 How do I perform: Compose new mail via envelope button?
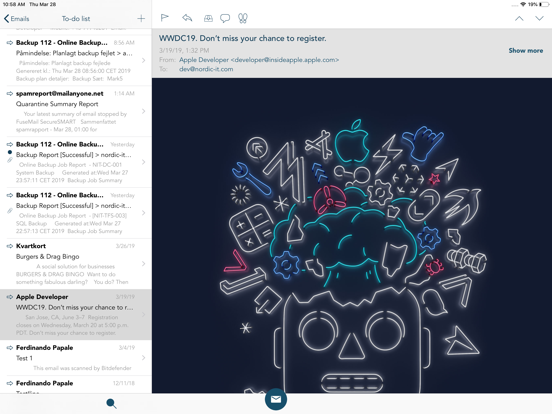(276, 399)
